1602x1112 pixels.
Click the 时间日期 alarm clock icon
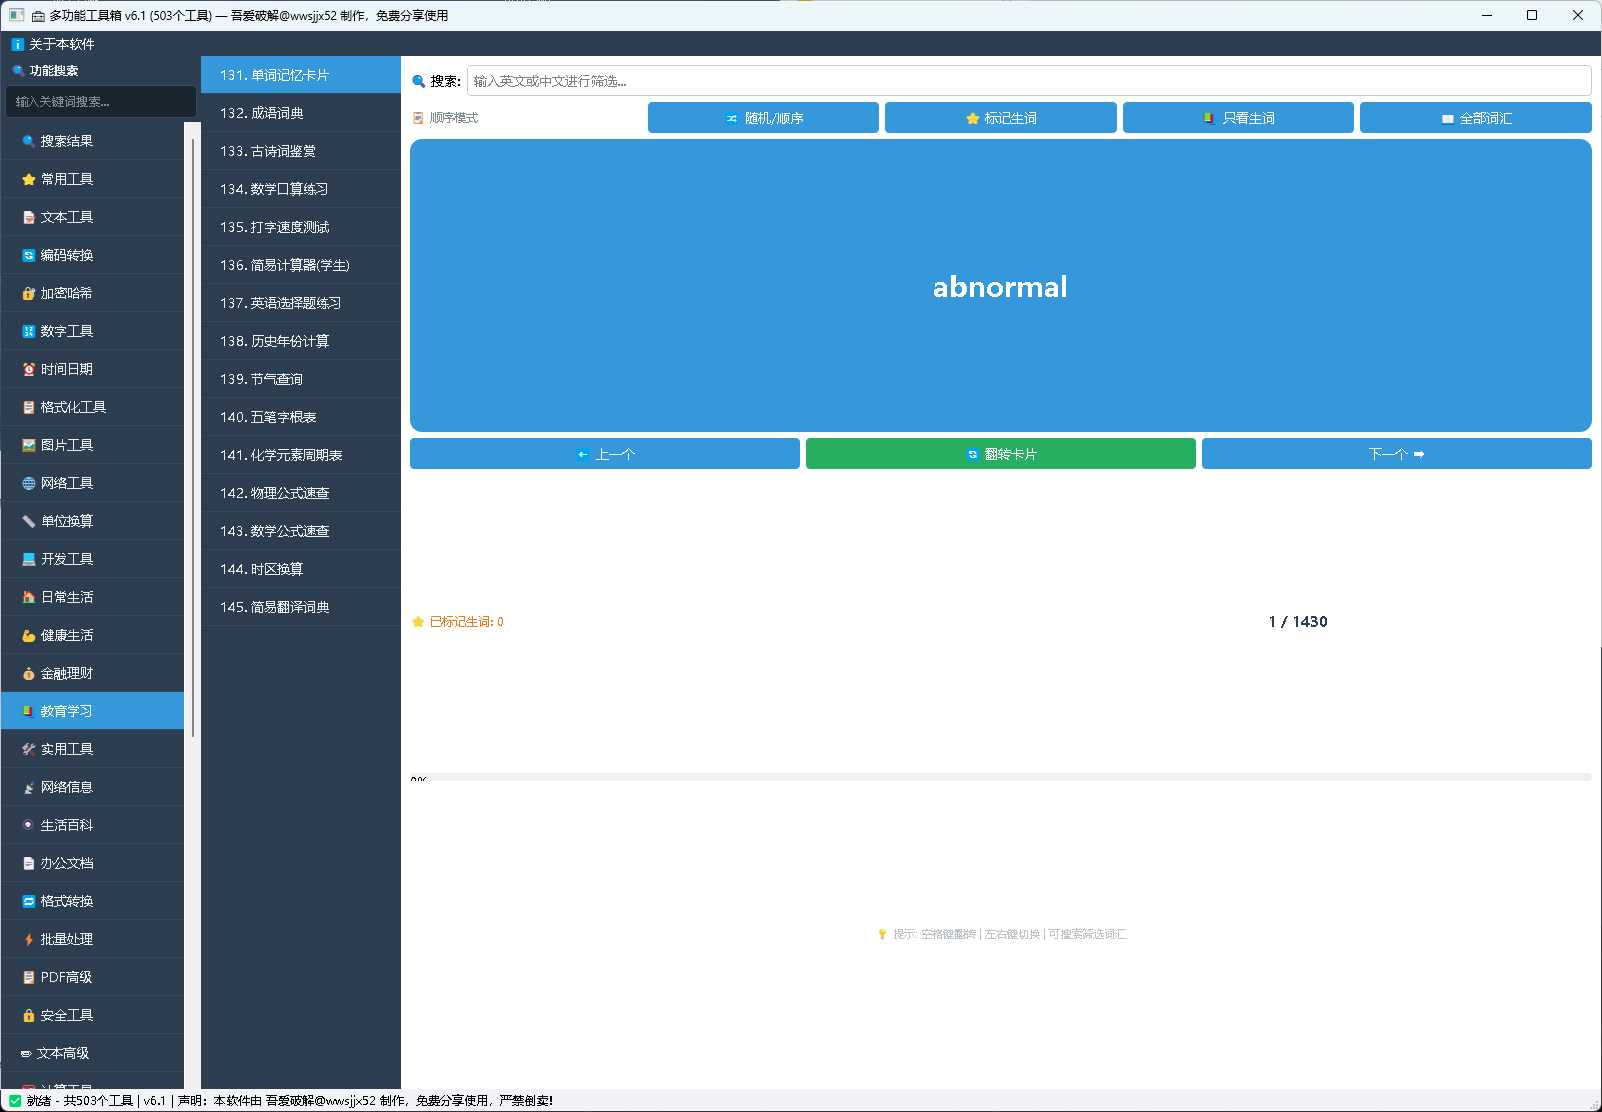29,369
